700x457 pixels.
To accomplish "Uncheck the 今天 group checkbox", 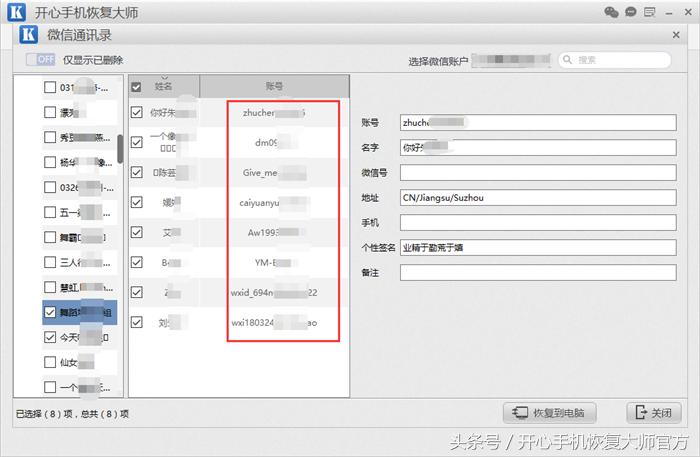I will click(50, 337).
